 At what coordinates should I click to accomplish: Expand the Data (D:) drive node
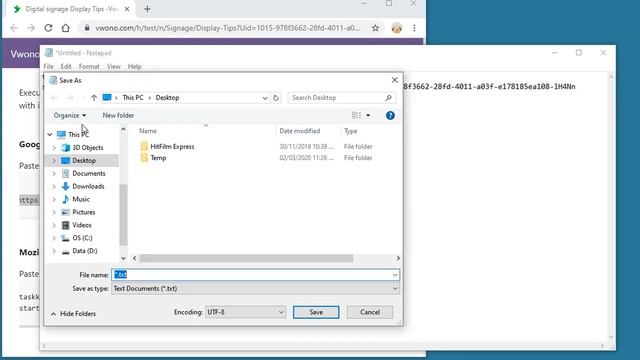(54, 251)
